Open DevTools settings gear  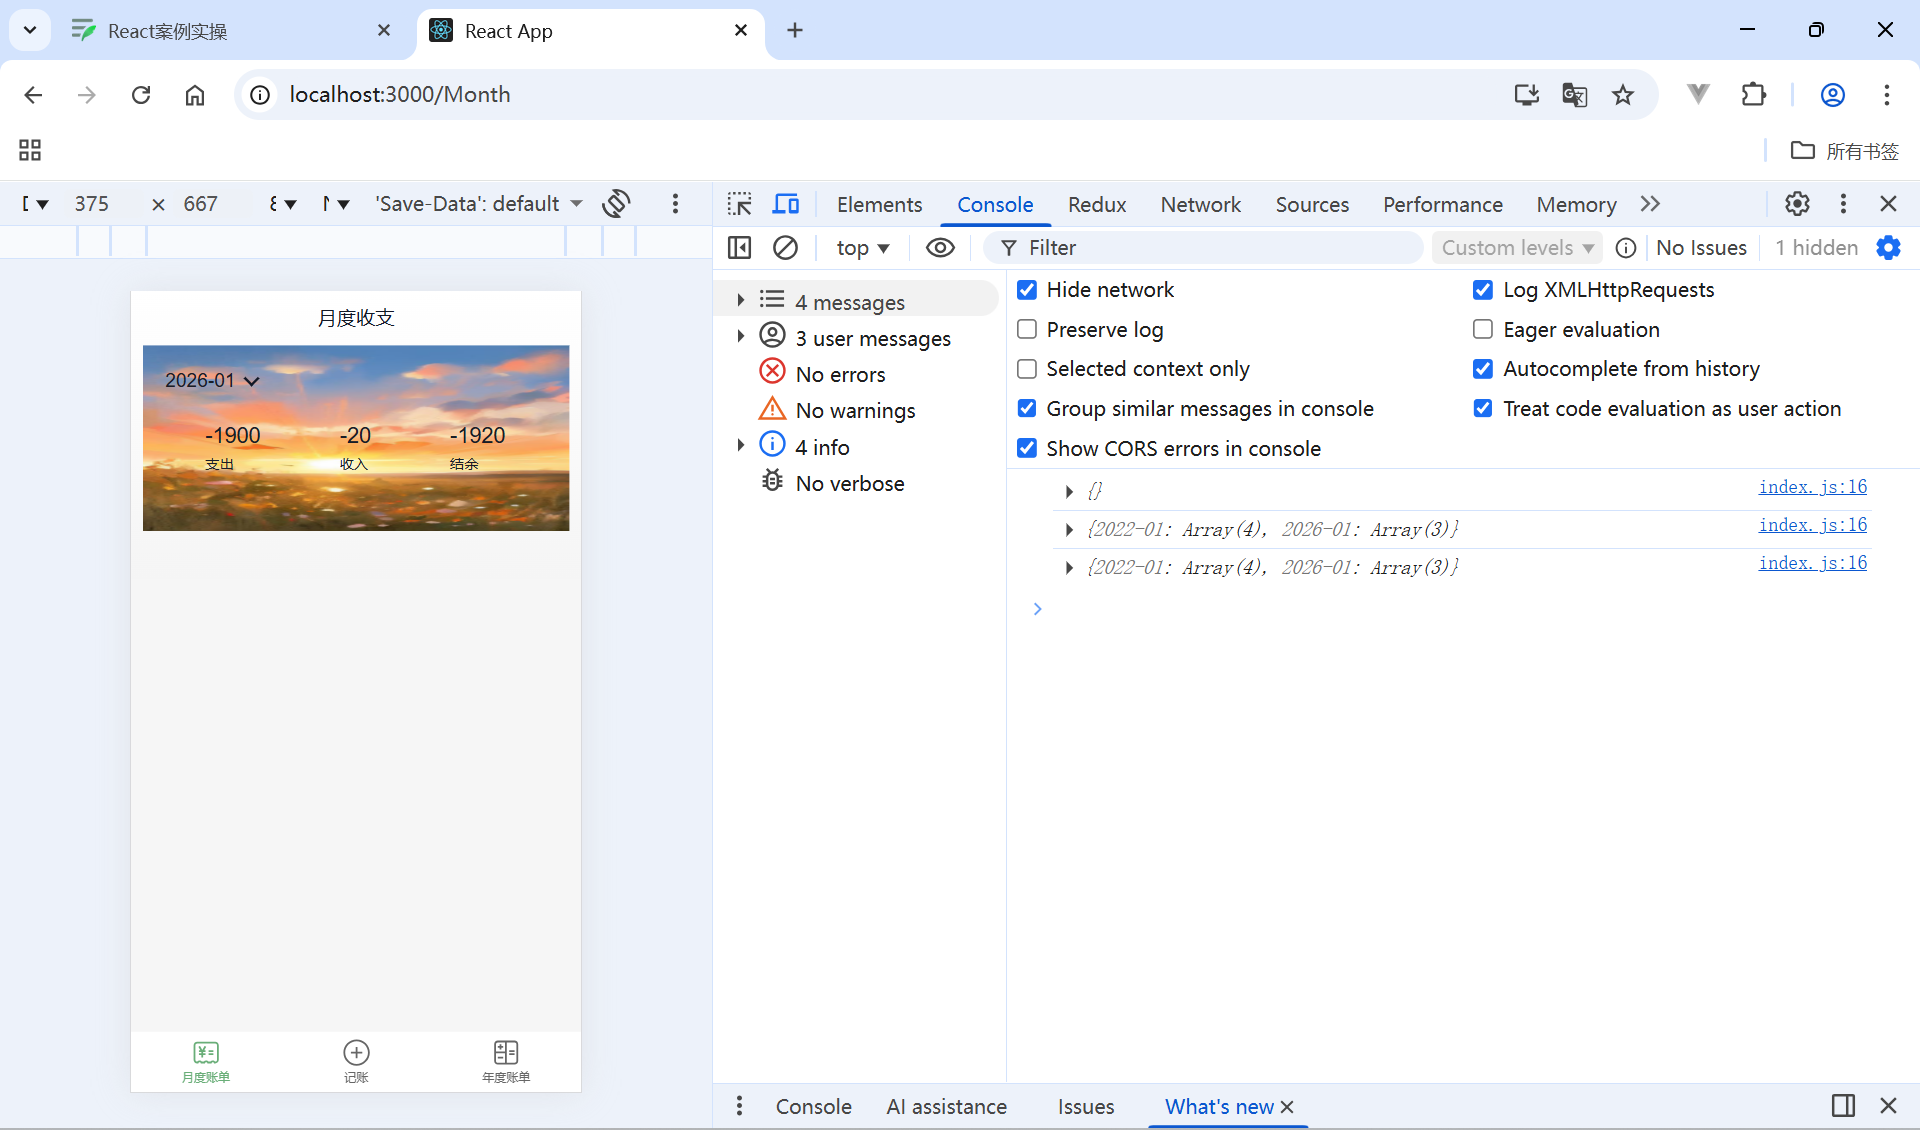[1797, 204]
